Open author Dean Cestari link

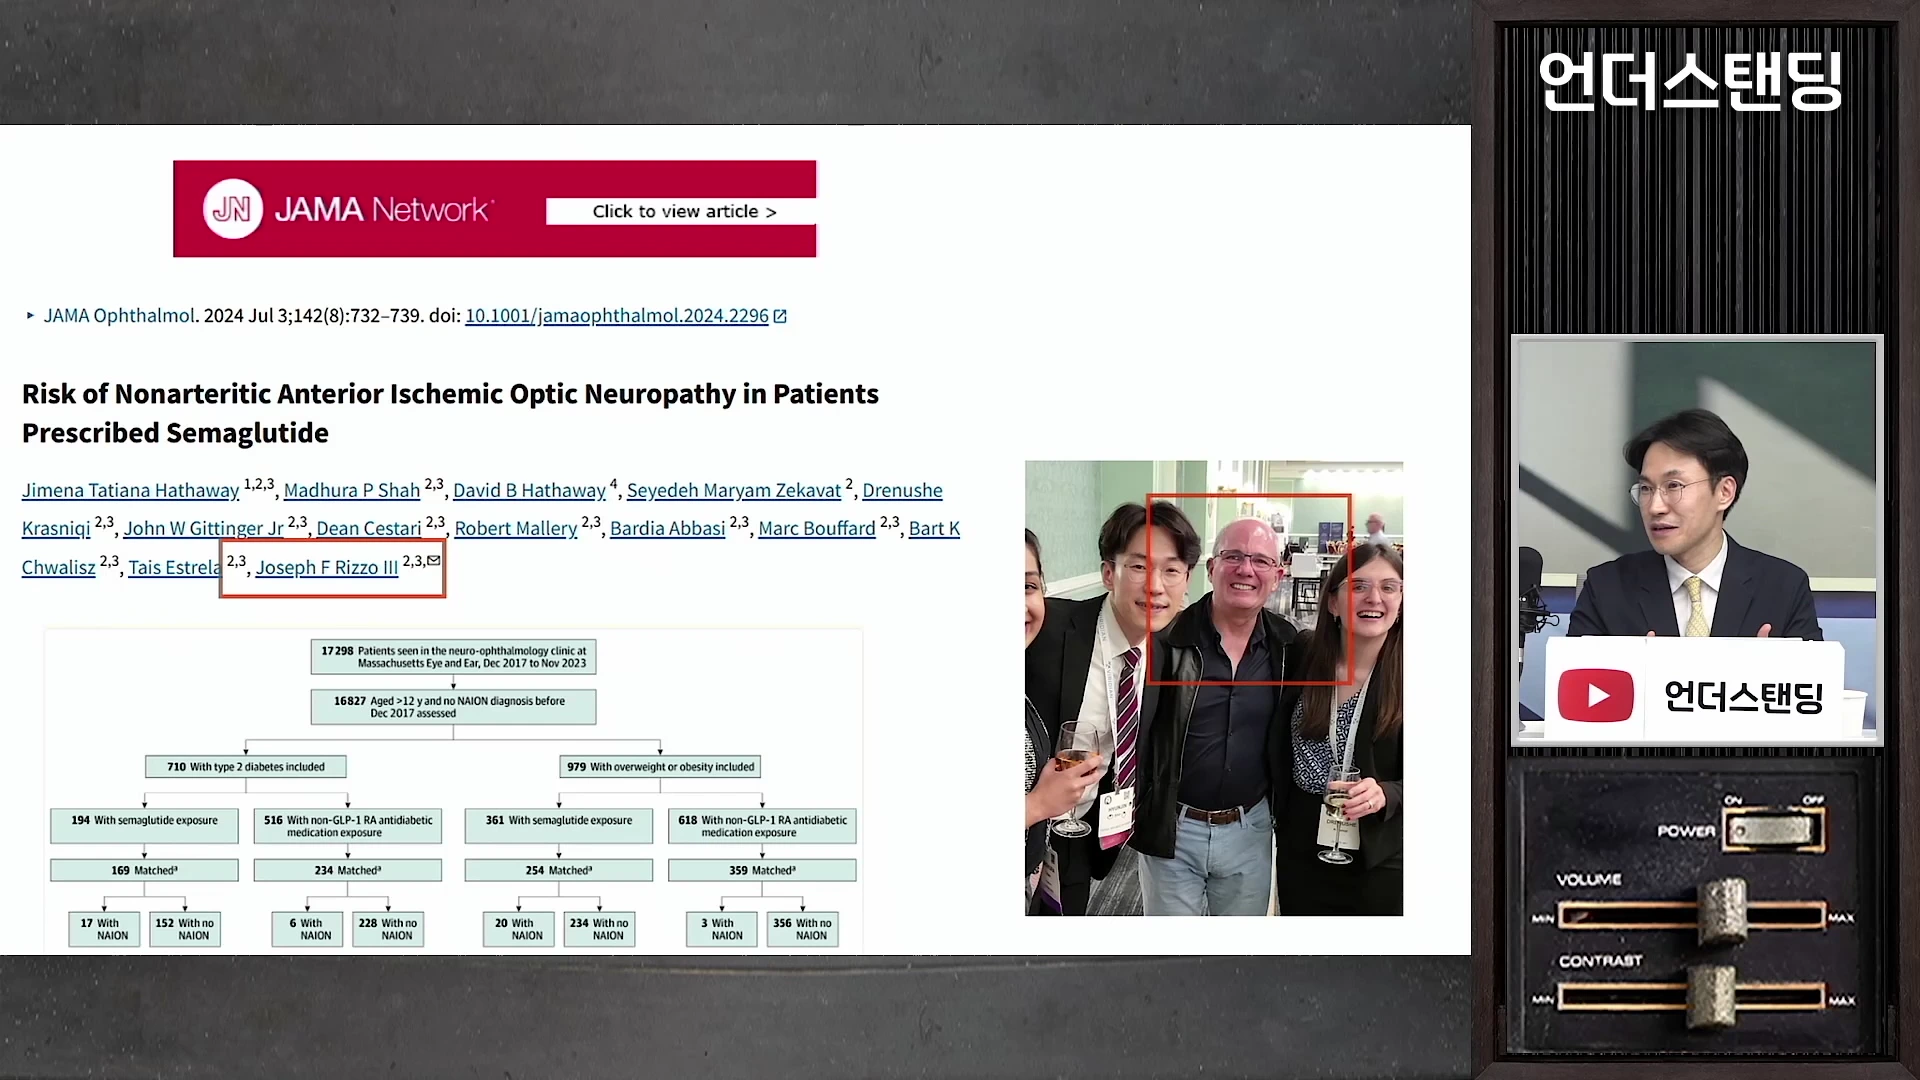click(x=368, y=528)
